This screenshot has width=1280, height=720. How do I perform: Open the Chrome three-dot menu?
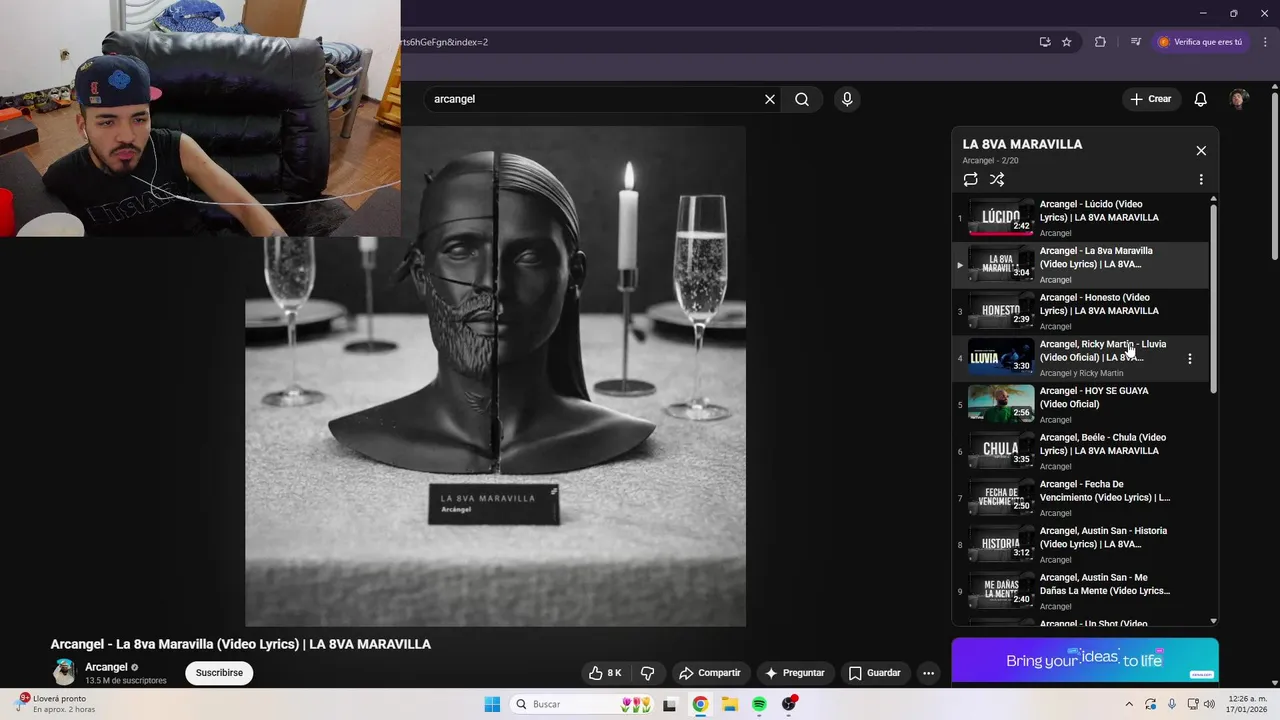pos(1265,42)
